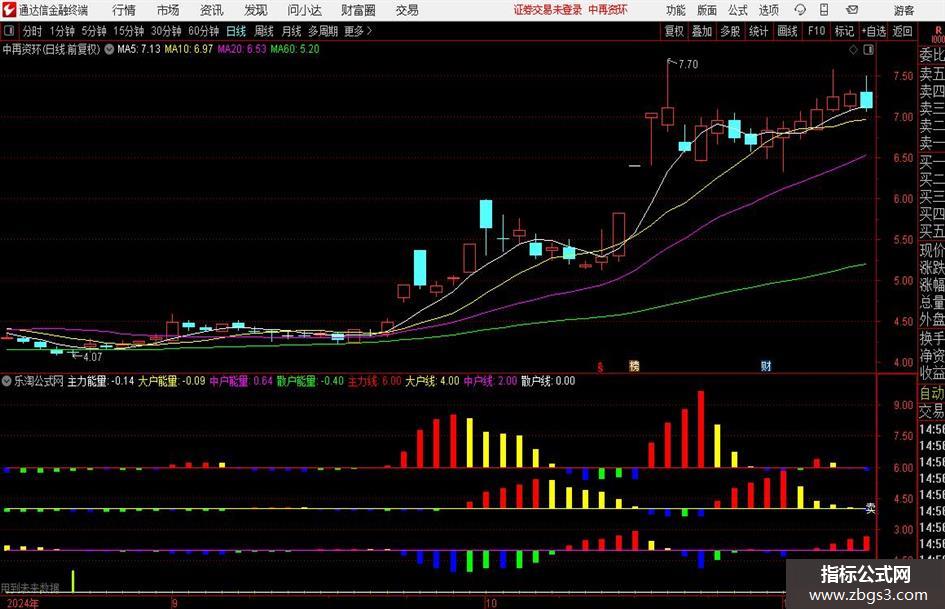Click the MA10: 6.97 value
945x609 pixels.
[x=189, y=49]
